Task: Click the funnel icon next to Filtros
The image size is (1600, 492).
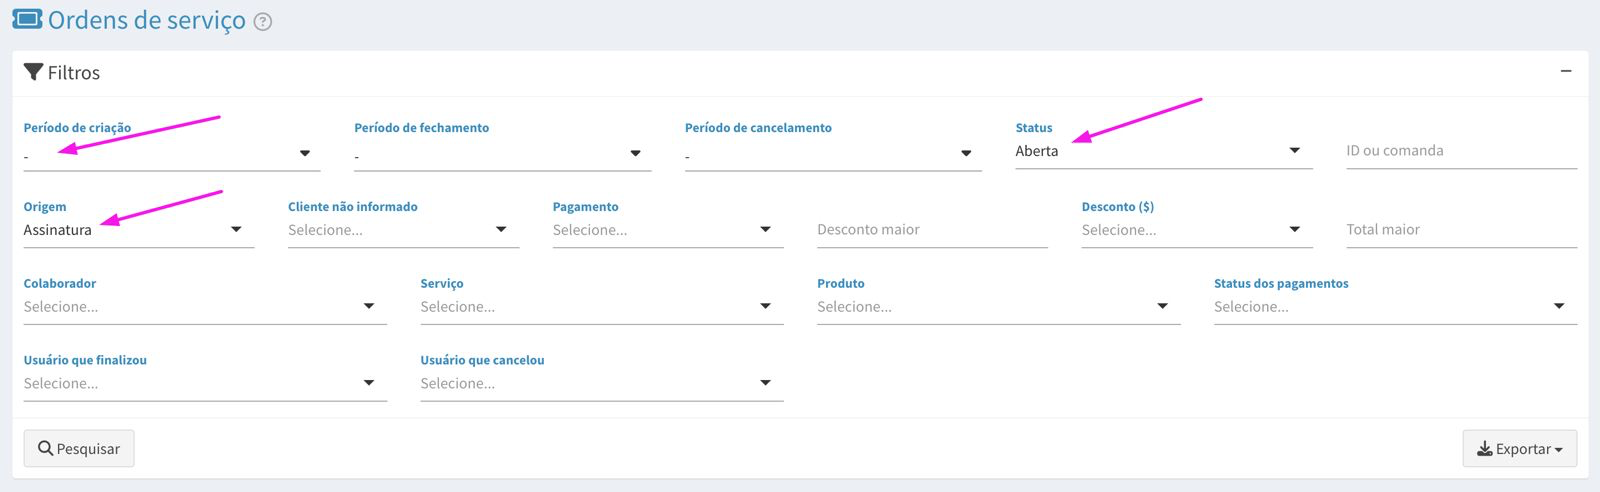Action: (x=33, y=72)
